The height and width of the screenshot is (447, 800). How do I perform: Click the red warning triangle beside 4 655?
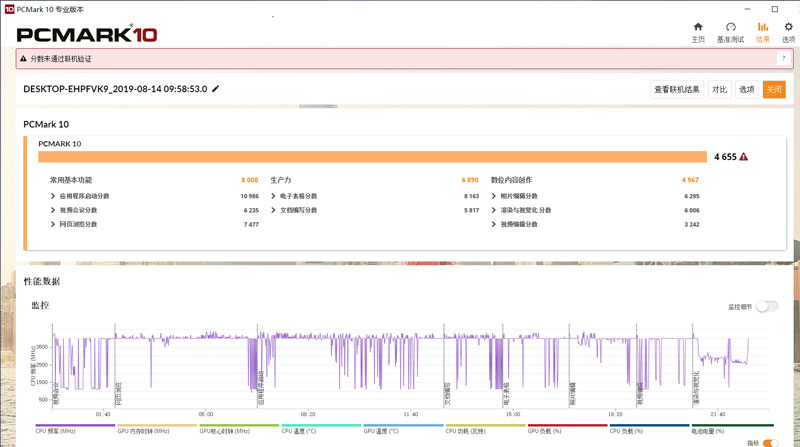click(x=743, y=157)
